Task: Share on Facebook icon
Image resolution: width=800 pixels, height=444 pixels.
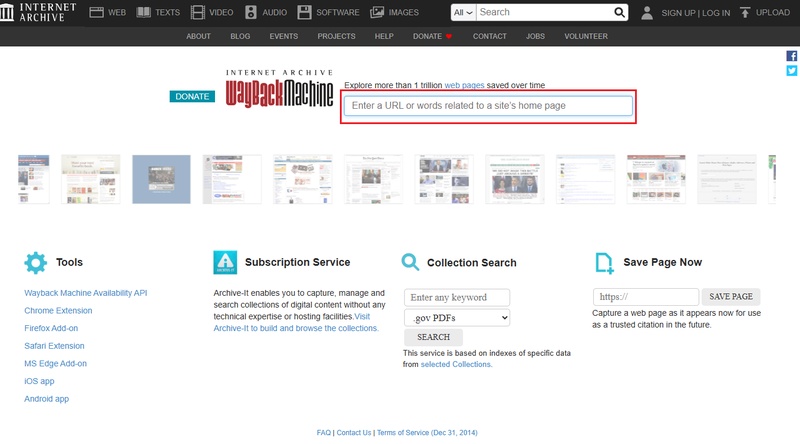Action: (791, 56)
